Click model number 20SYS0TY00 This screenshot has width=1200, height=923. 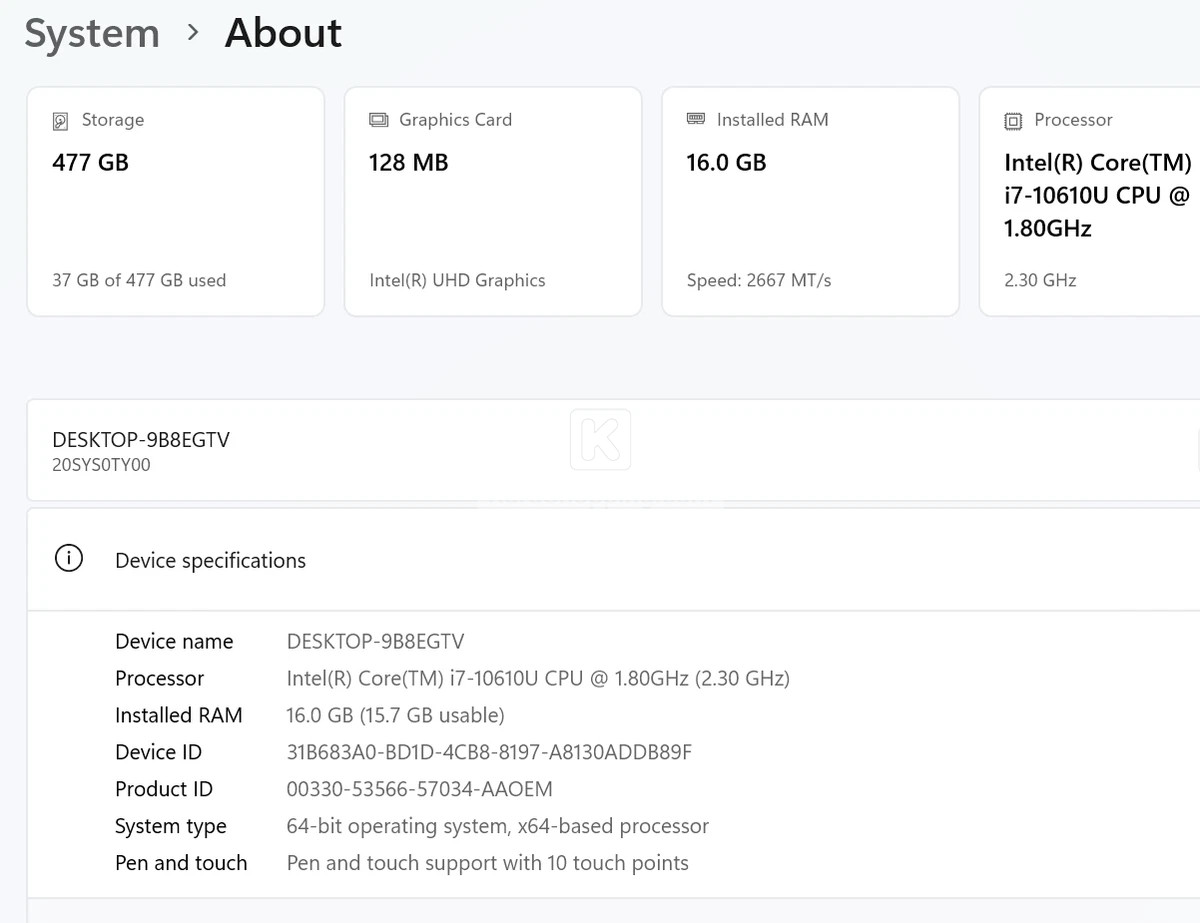click(x=101, y=465)
